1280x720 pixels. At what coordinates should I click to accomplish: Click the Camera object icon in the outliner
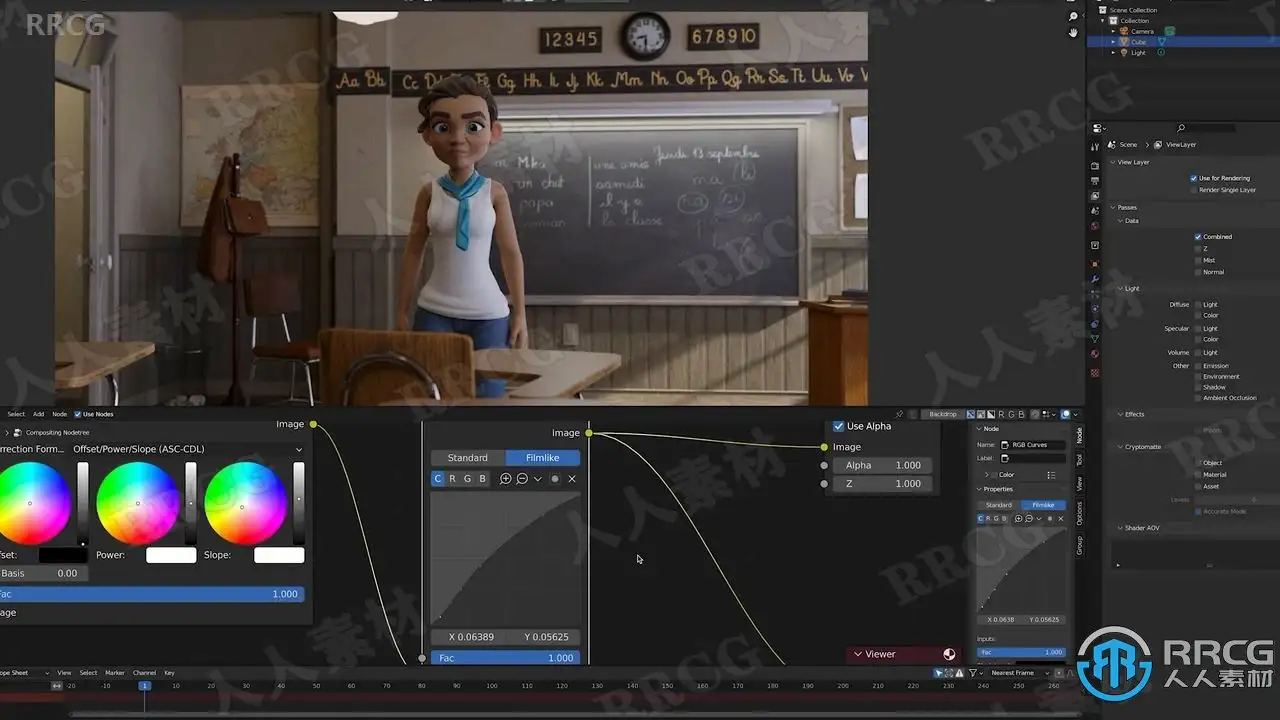click(1125, 31)
